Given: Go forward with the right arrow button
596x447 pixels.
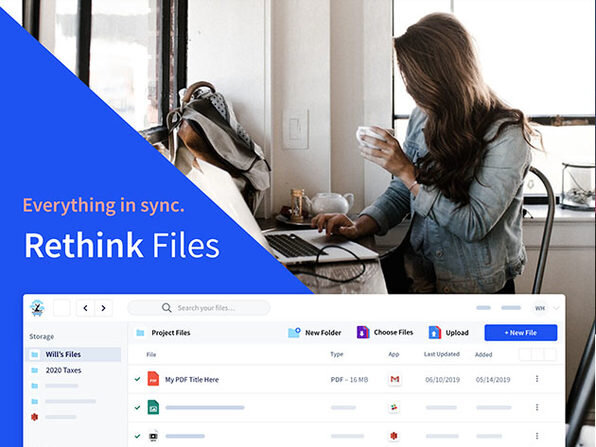Looking at the screenshot, I should point(103,308).
